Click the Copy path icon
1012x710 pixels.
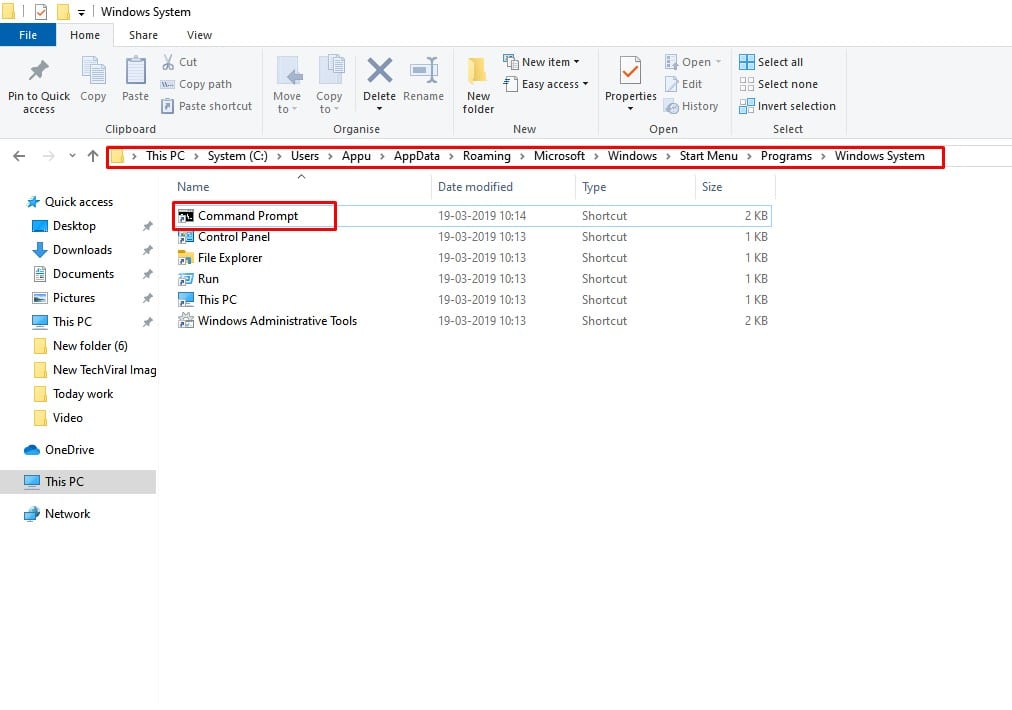pos(167,85)
